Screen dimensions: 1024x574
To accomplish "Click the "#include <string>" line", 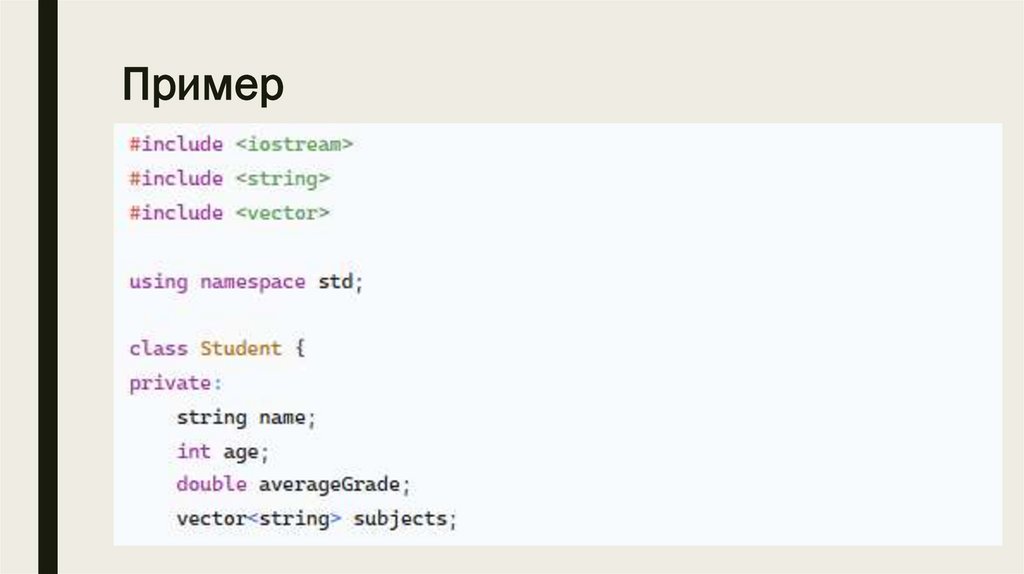I will point(229,179).
